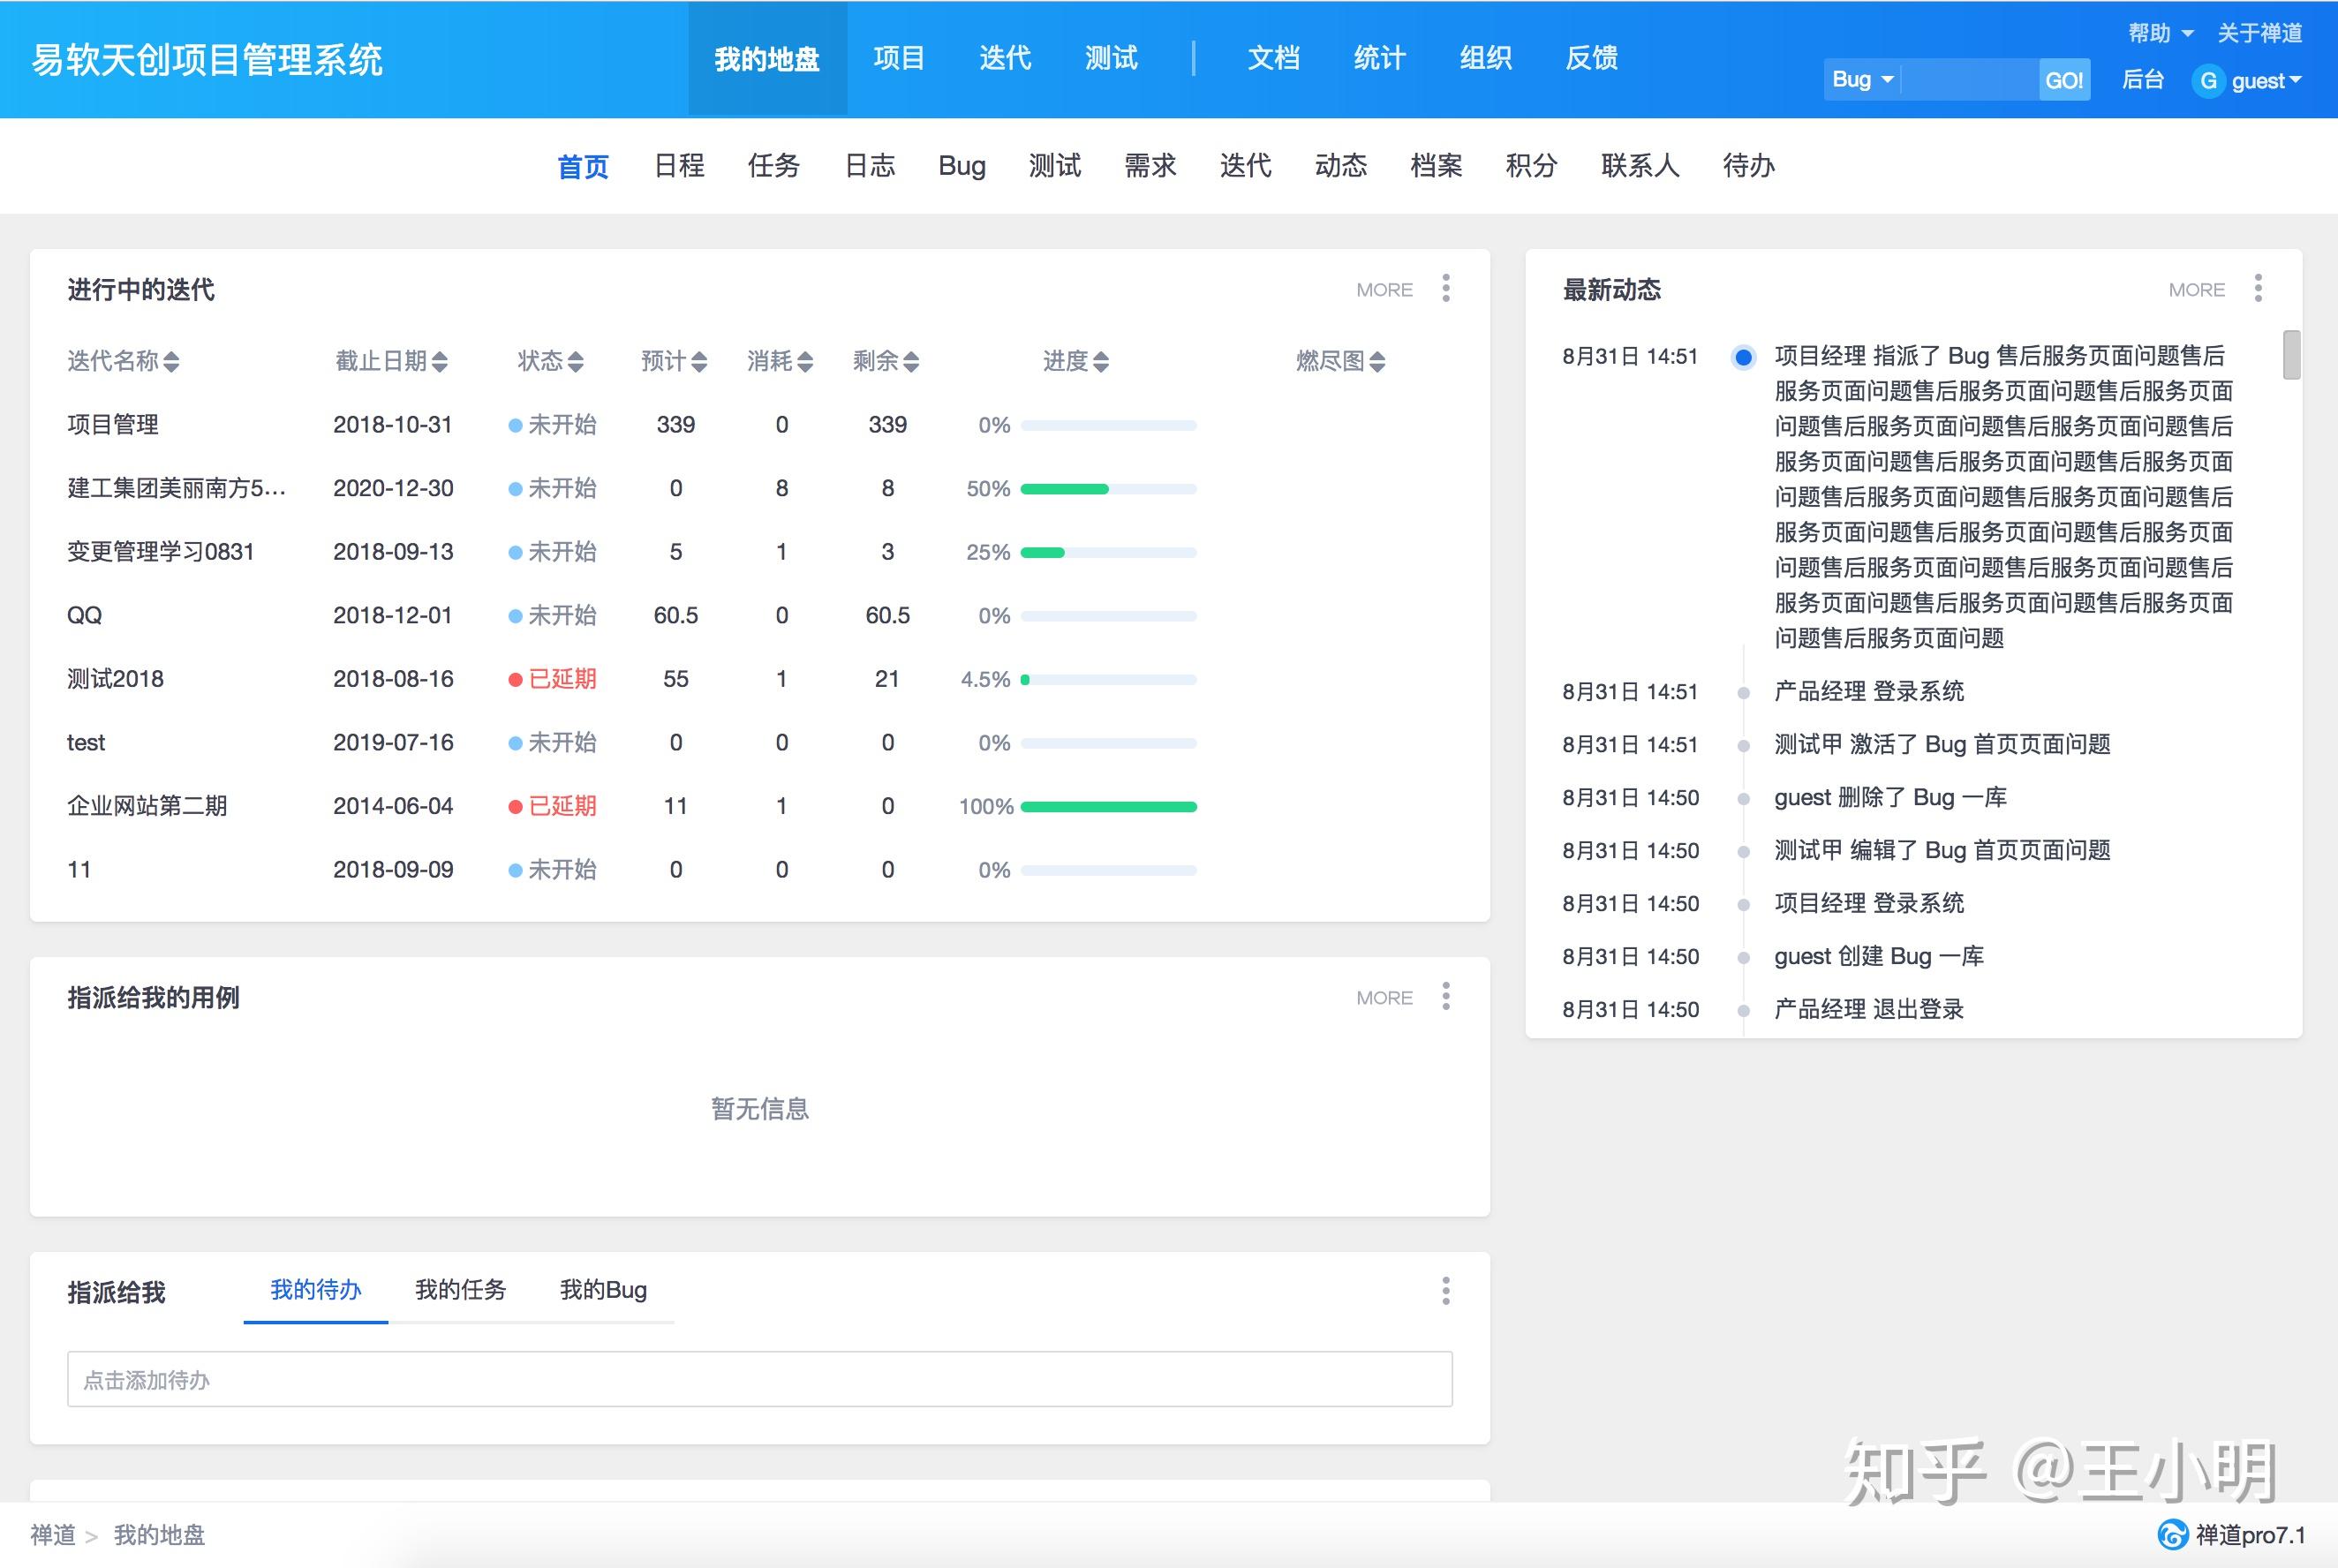Screen dimensions: 2338x1568
Task: Click options icon on 指派给我的用例 panel
Action: [1446, 996]
